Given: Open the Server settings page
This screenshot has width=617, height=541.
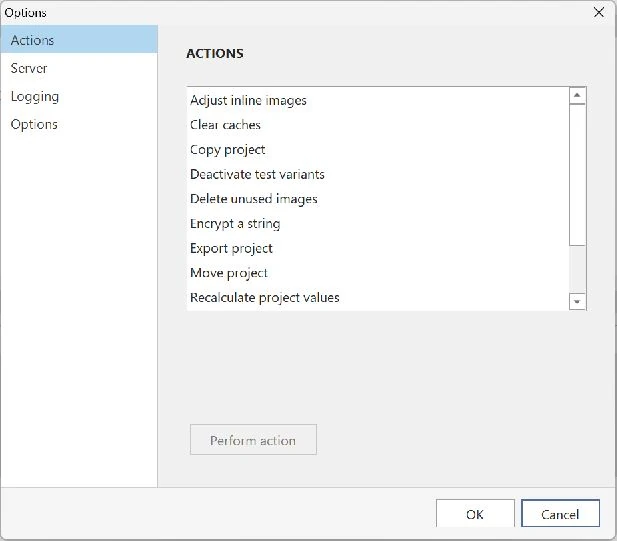Looking at the screenshot, I should click(x=79, y=68).
